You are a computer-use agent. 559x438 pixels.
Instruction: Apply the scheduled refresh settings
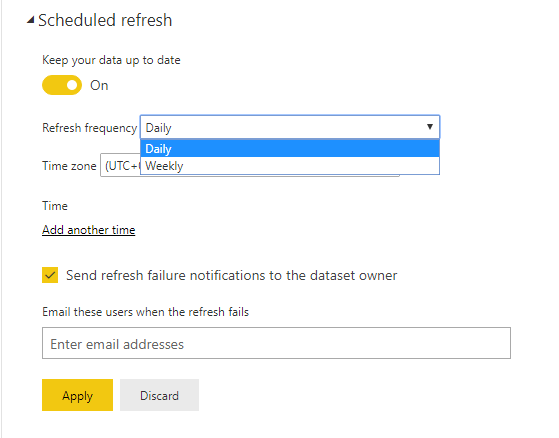77,395
